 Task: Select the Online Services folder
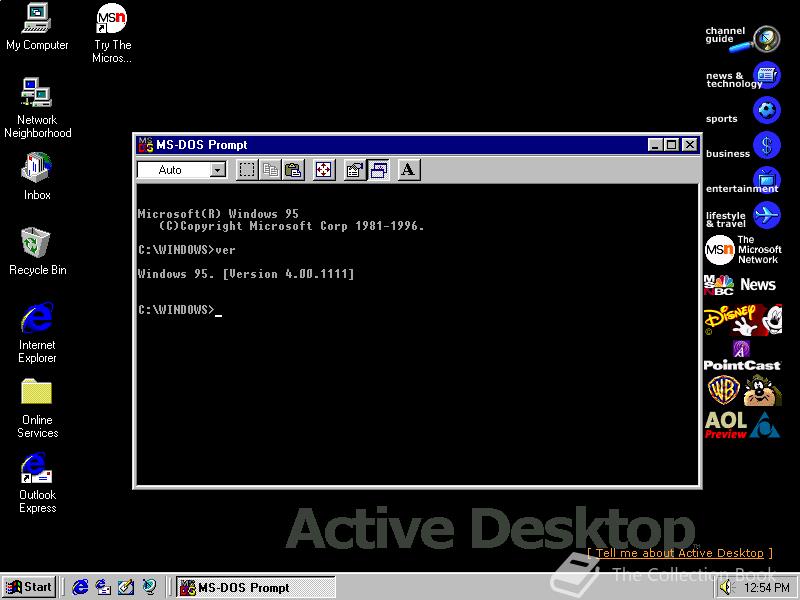pyautogui.click(x=37, y=408)
